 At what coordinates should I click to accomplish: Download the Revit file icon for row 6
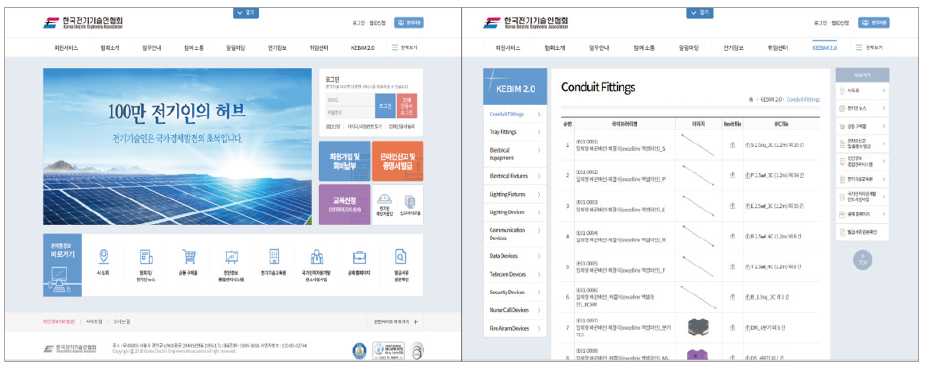pos(732,298)
